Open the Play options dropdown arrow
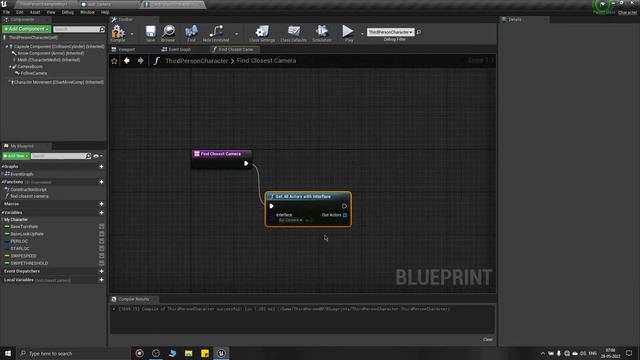The height and width of the screenshot is (360, 640). pyautogui.click(x=362, y=34)
